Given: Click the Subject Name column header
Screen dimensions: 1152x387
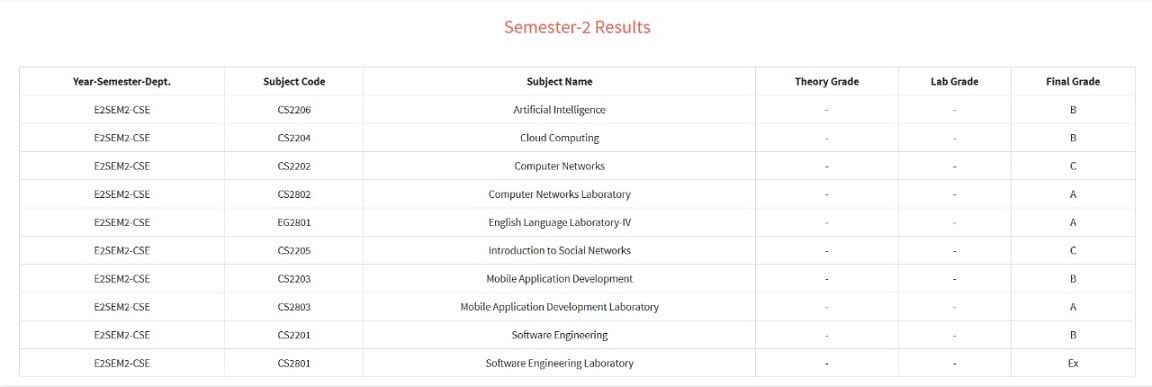Looking at the screenshot, I should tap(559, 82).
